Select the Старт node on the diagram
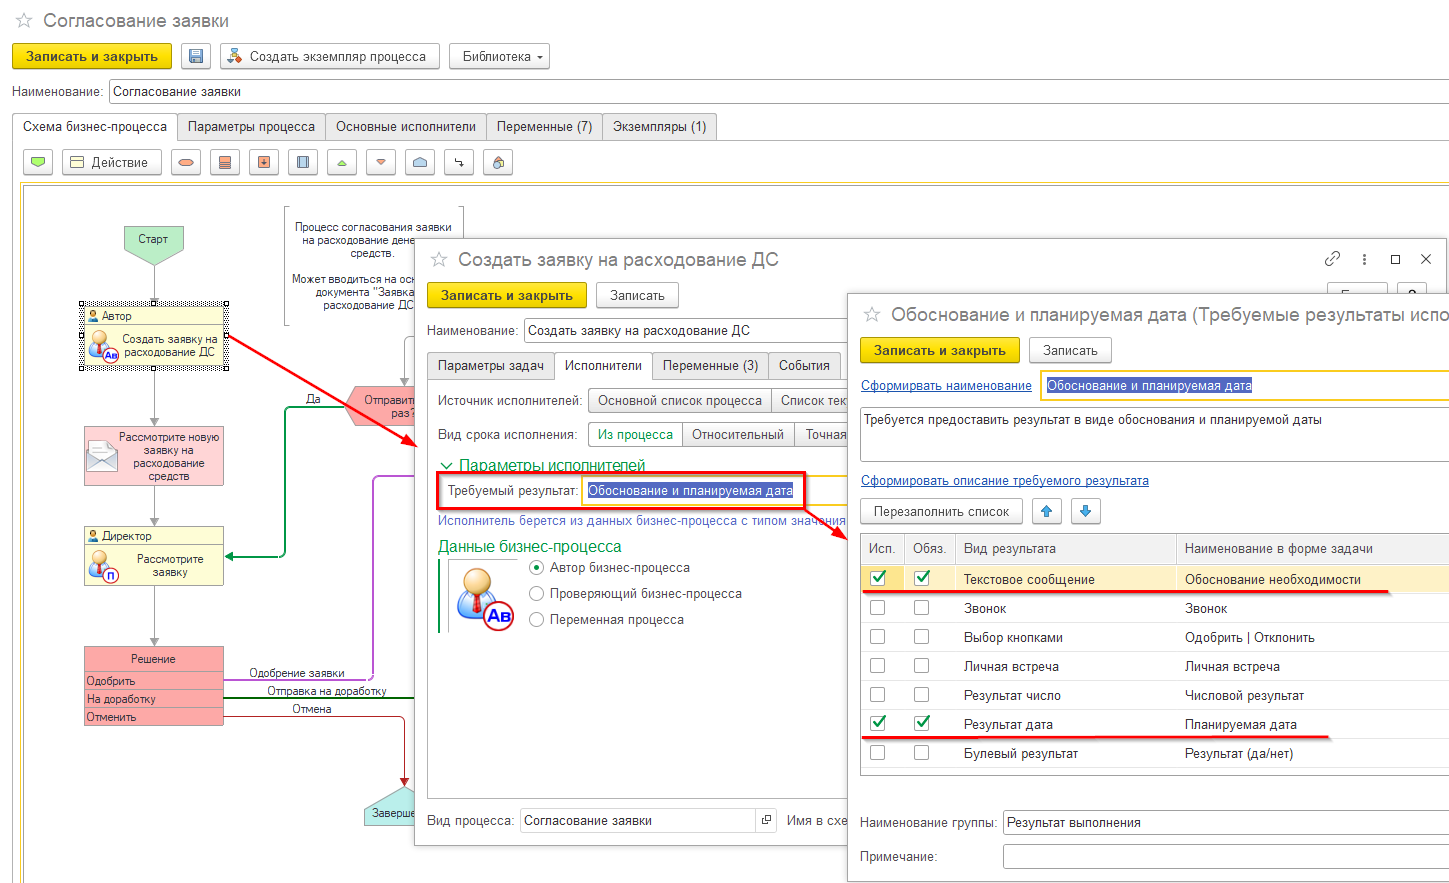This screenshot has height=883, width=1449. (154, 244)
